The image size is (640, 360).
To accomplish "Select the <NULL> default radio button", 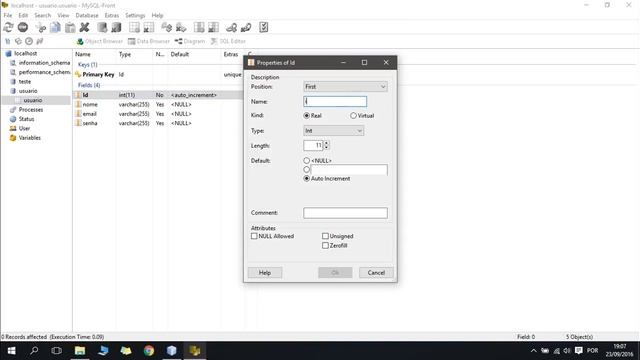I will click(307, 161).
